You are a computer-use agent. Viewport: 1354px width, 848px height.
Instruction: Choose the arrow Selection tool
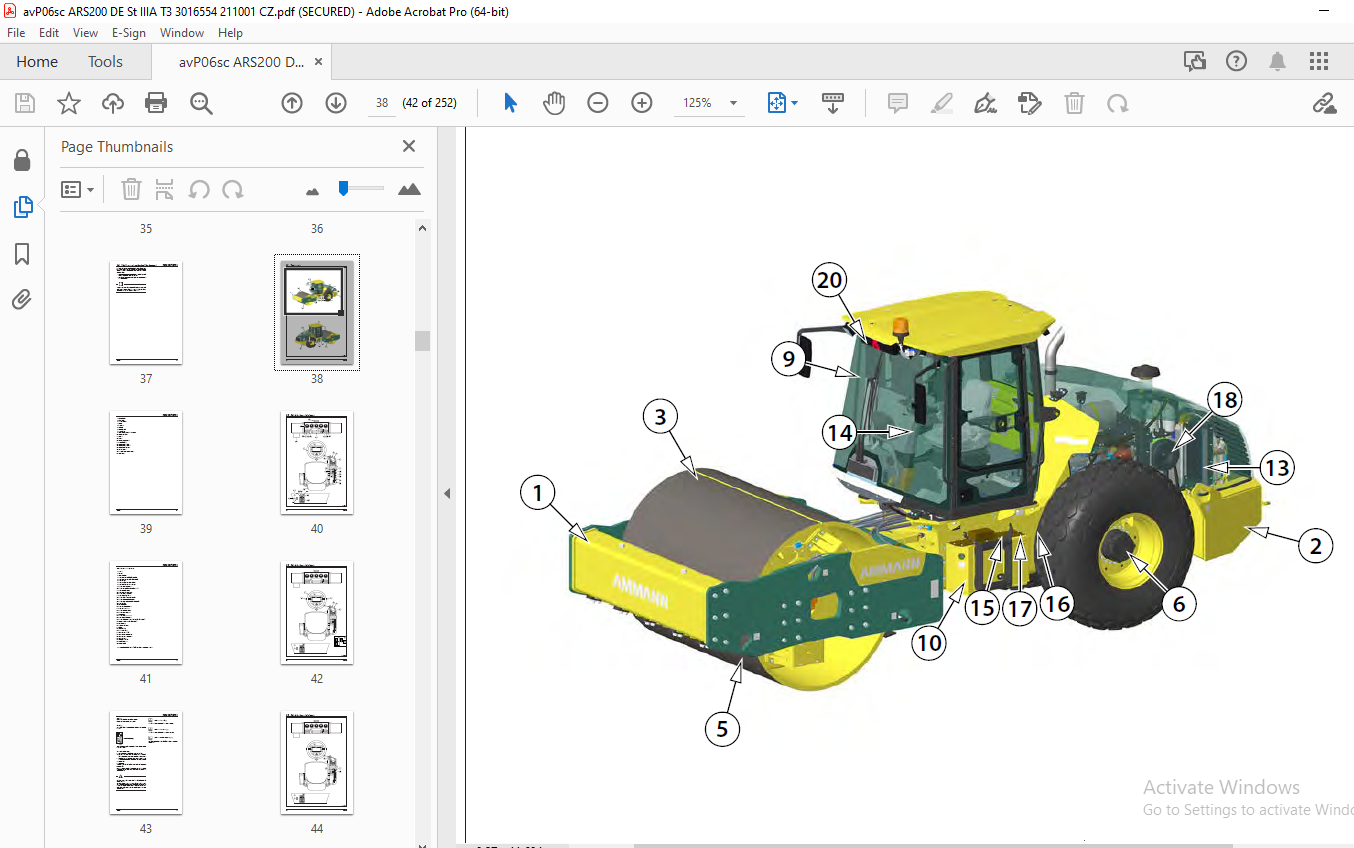[x=510, y=103]
